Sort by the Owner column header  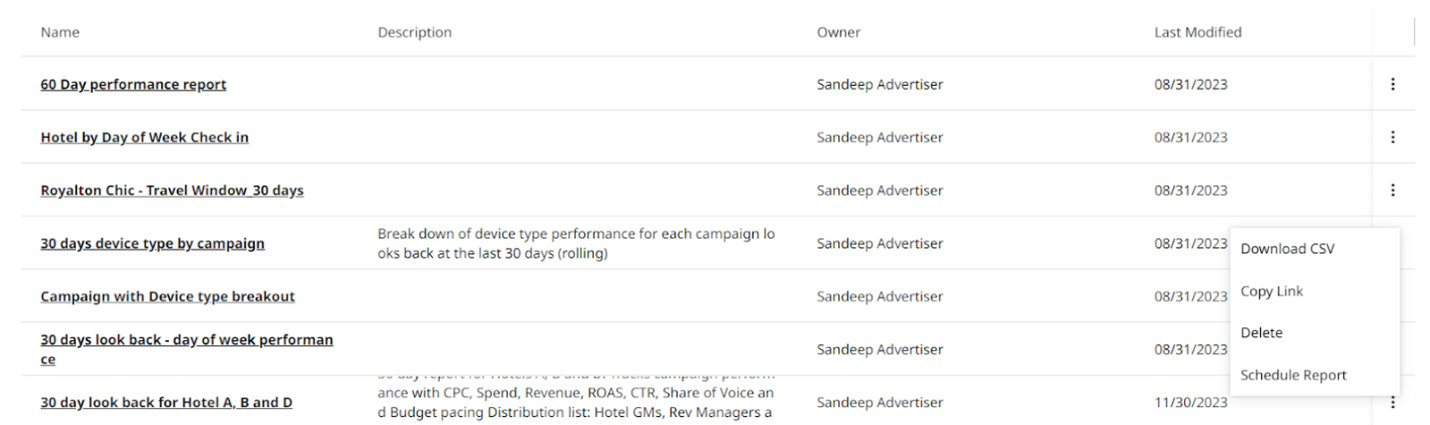point(838,32)
